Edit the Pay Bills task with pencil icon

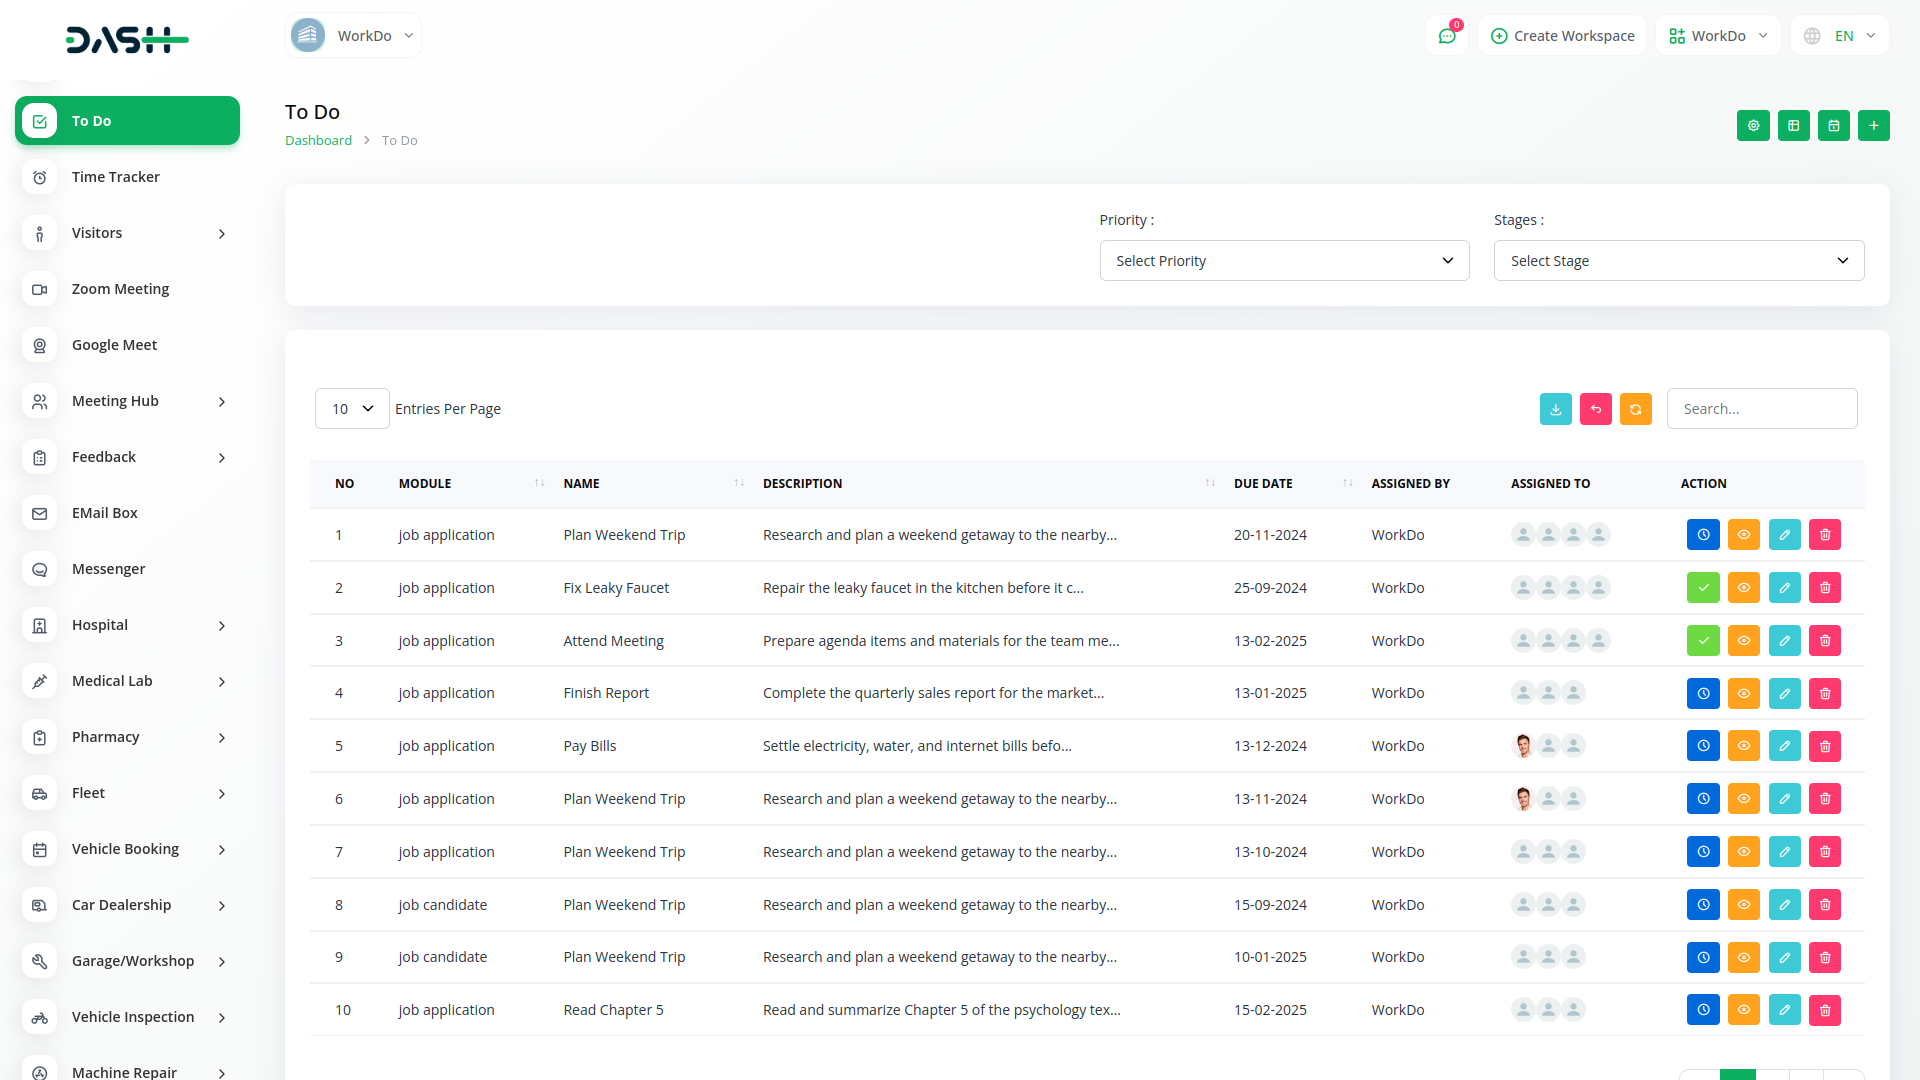1784,745
